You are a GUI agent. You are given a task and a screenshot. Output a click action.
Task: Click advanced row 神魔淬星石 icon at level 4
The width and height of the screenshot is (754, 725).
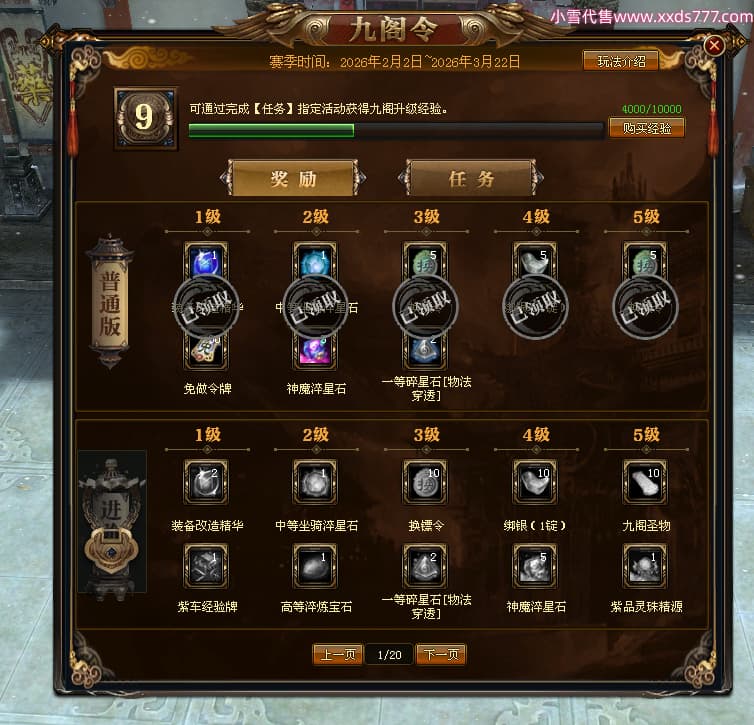[x=535, y=565]
